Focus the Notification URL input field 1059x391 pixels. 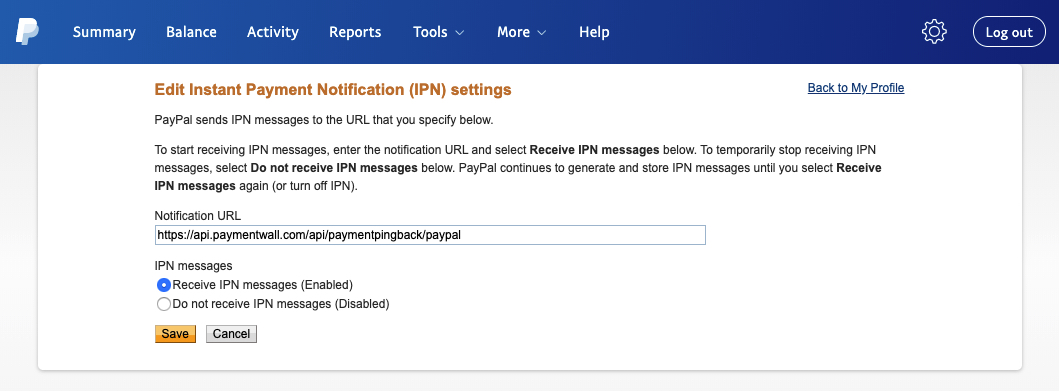(430, 235)
